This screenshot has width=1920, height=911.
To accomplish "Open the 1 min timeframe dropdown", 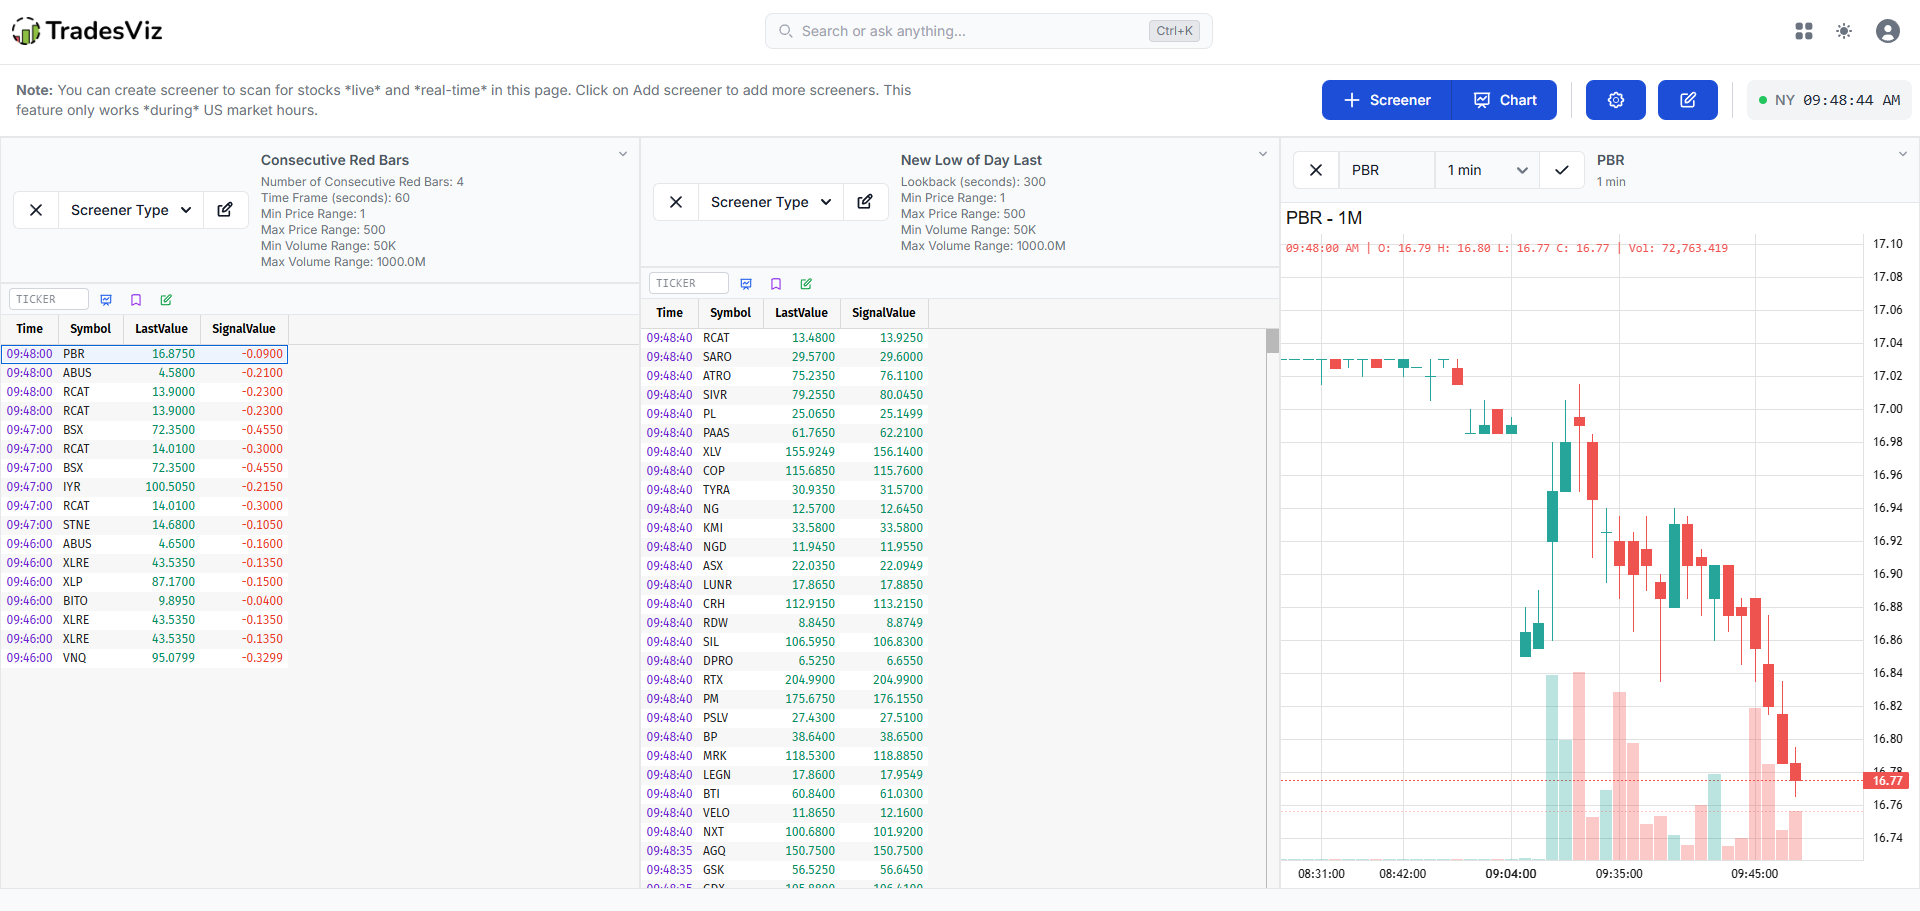I will coord(1487,170).
